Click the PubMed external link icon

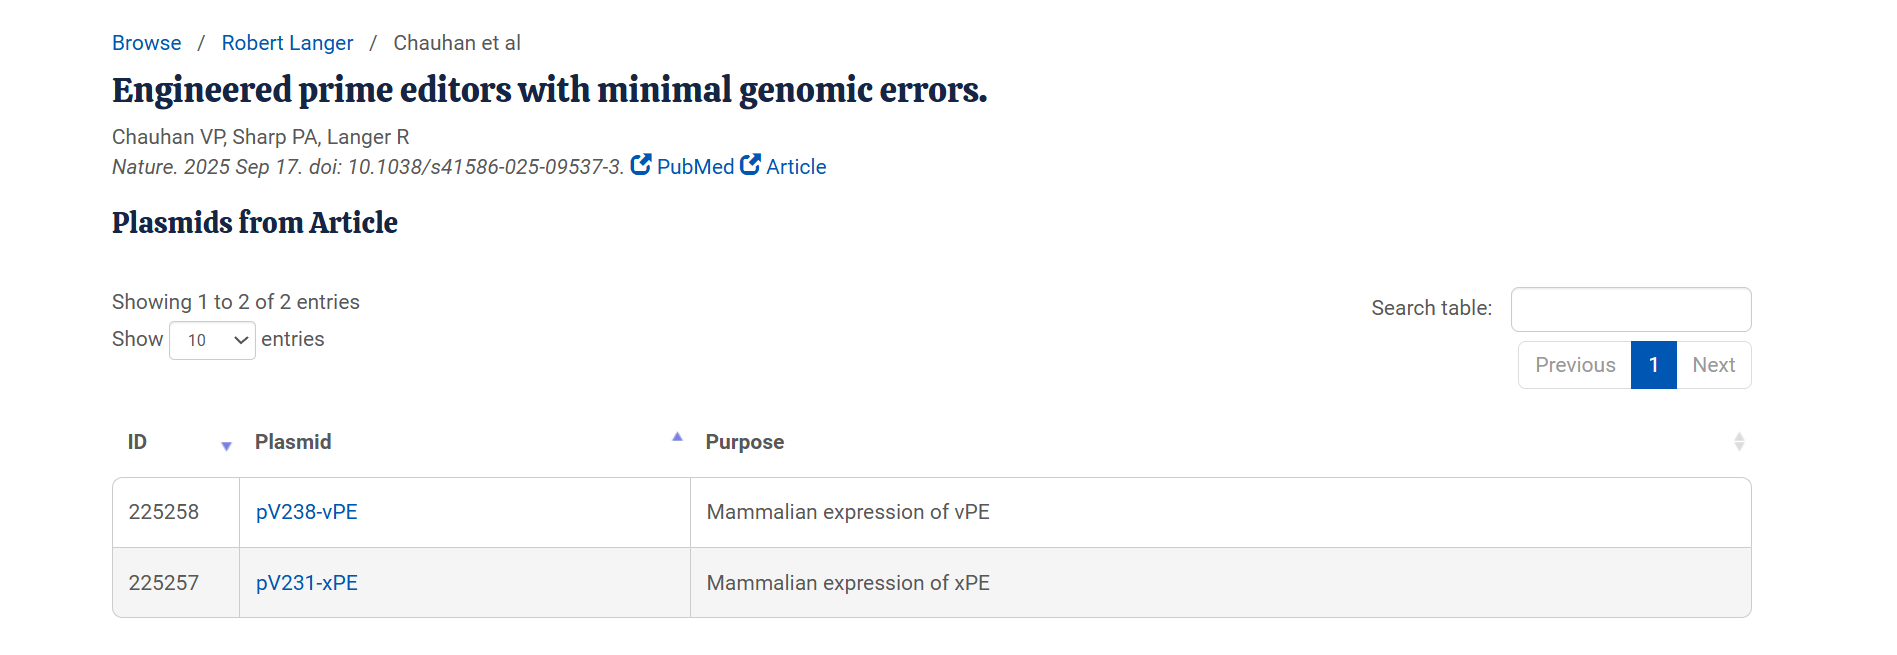pyautogui.click(x=641, y=164)
